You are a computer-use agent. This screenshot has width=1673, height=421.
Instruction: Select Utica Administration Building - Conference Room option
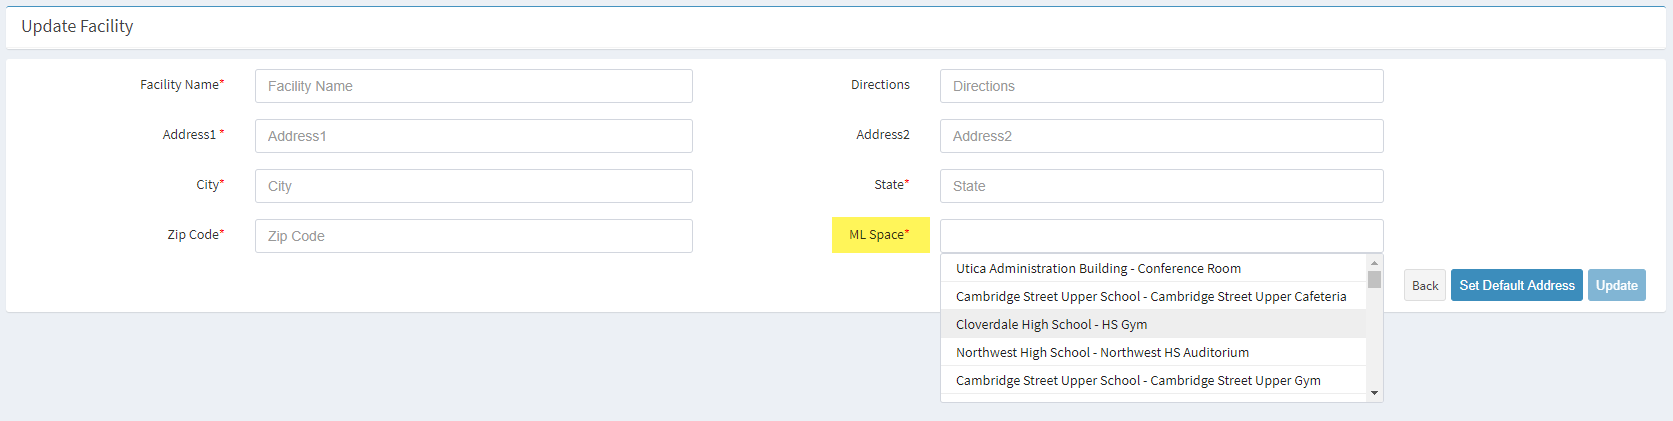1153,268
